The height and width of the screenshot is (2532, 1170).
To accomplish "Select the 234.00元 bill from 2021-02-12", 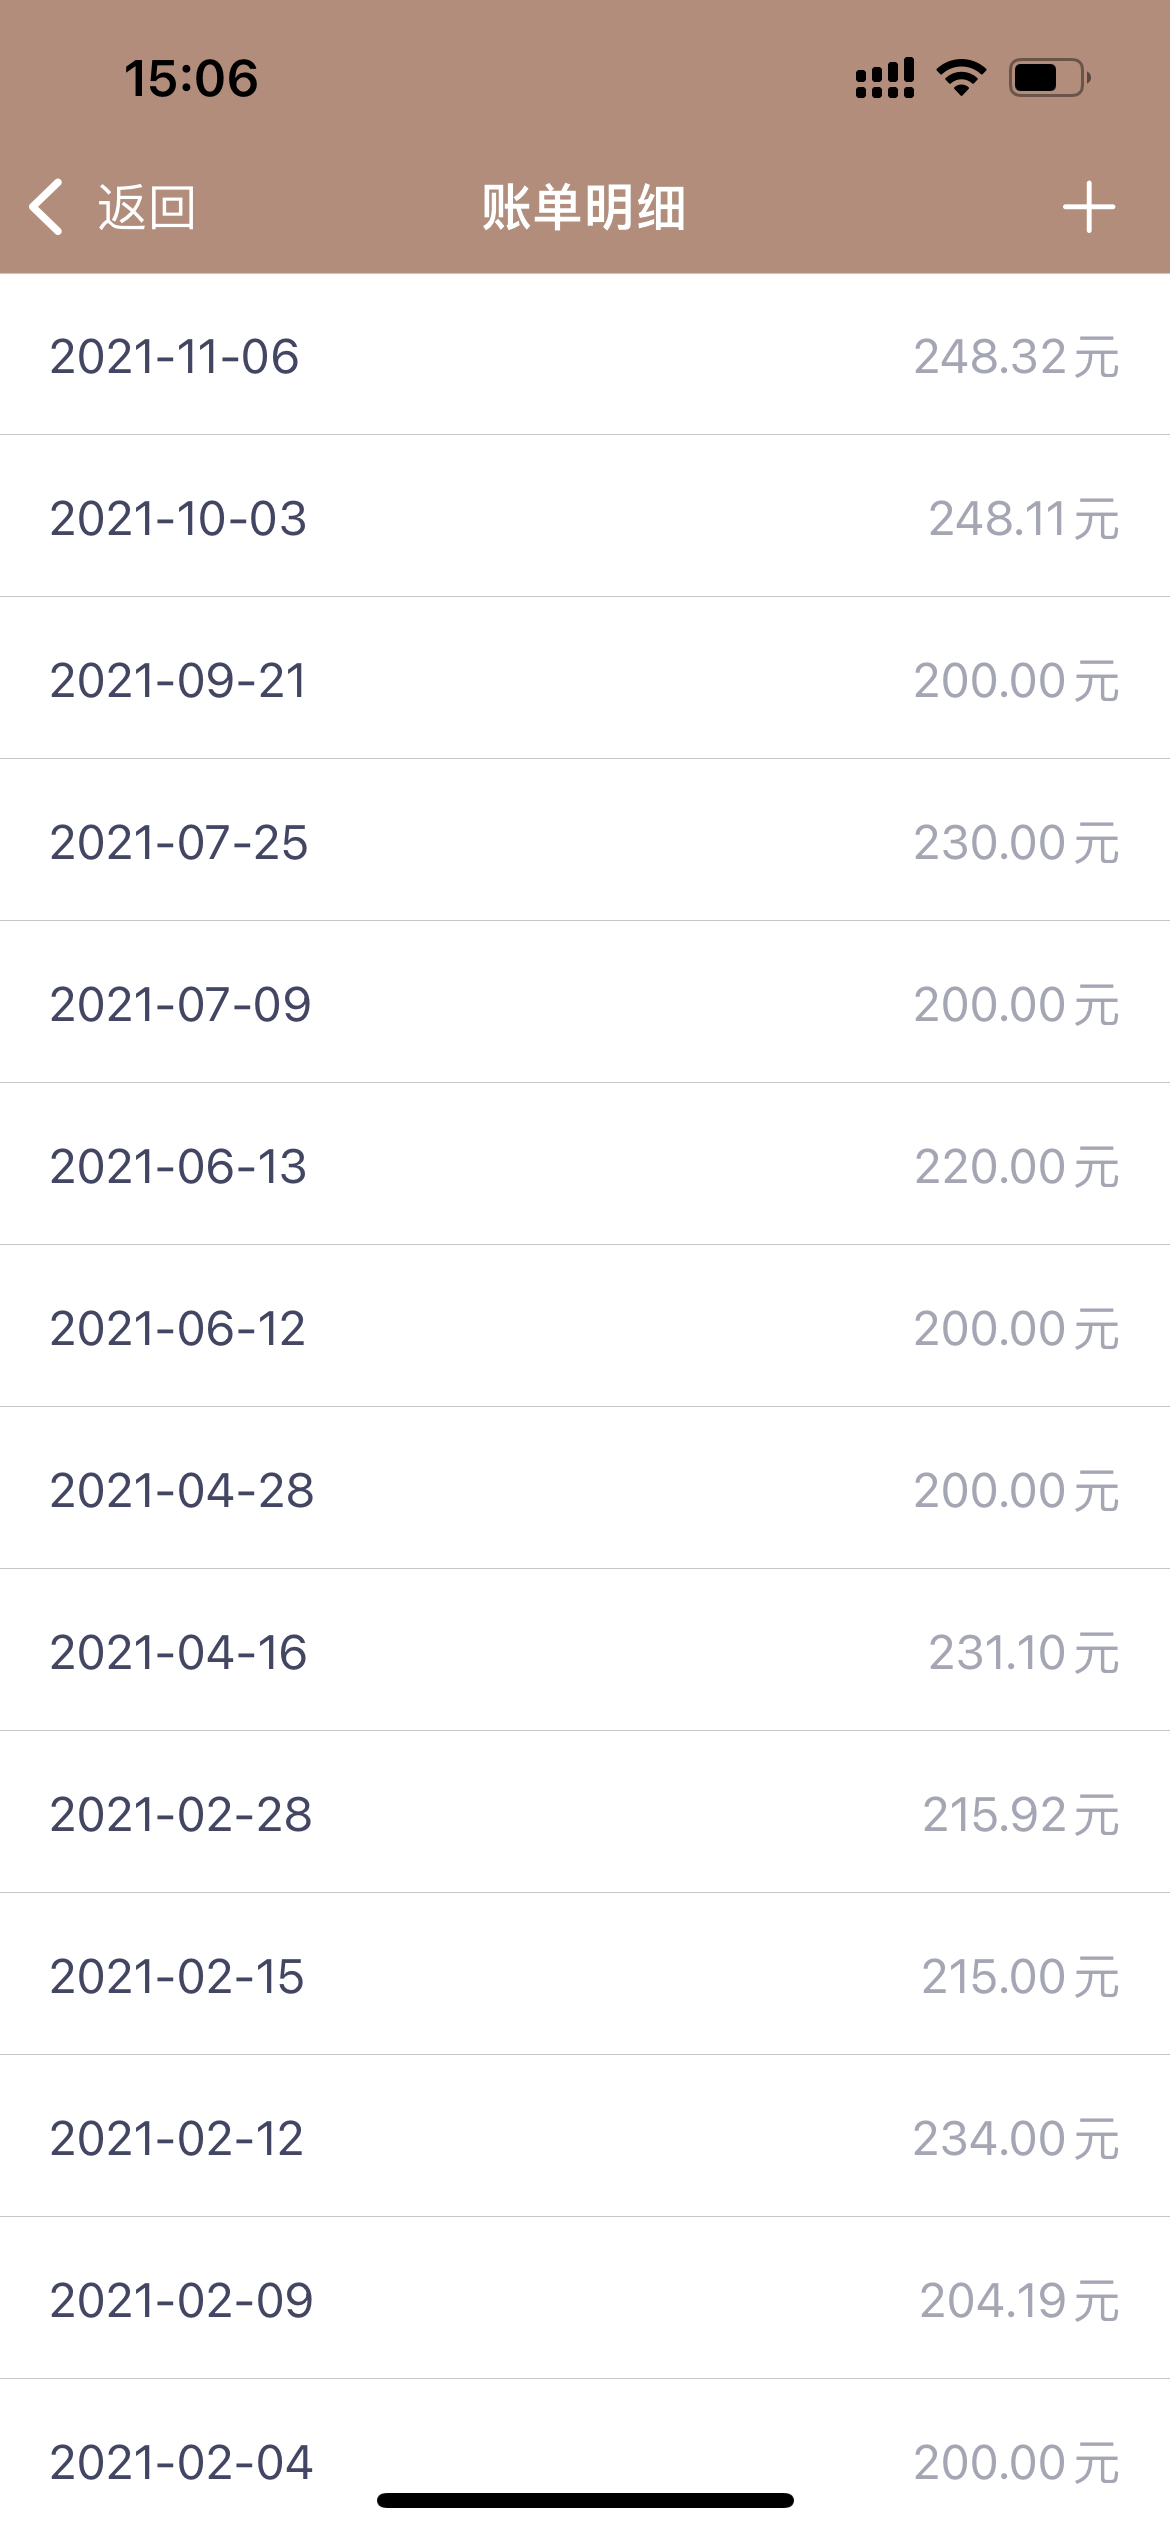I will [1015, 2139].
